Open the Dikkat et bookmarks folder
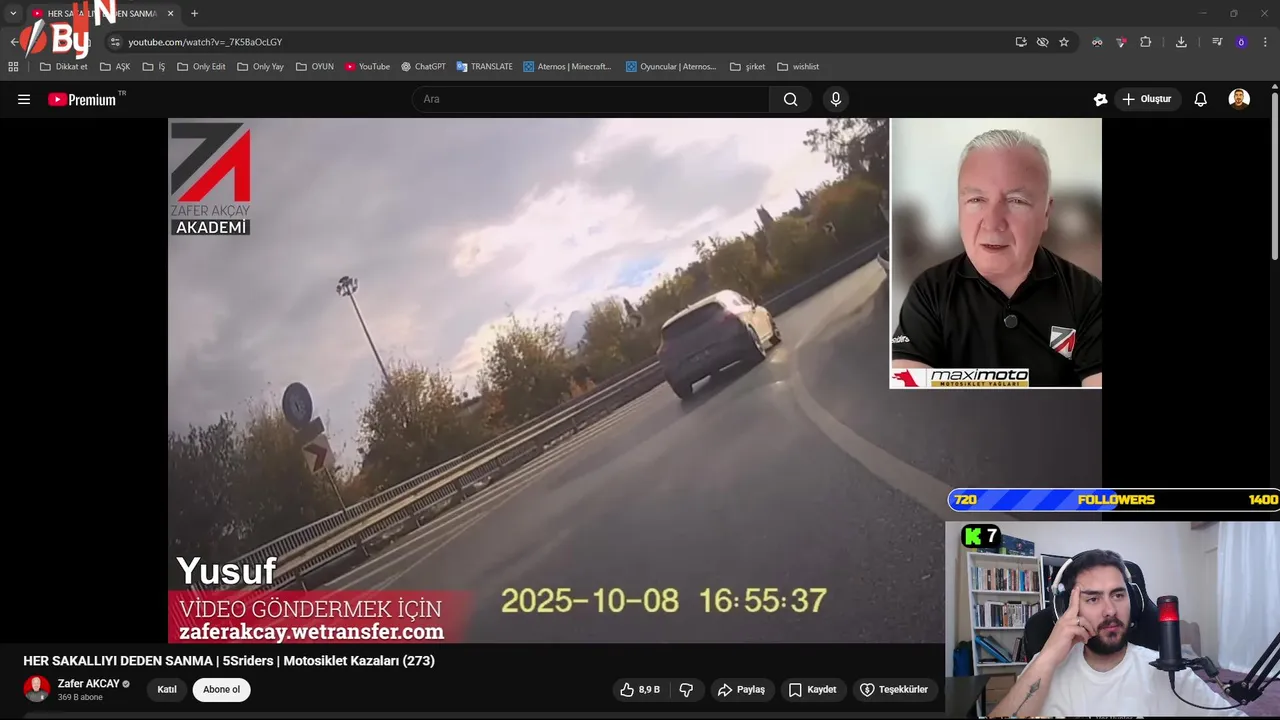Screen dimensions: 1280x720 tap(64, 67)
